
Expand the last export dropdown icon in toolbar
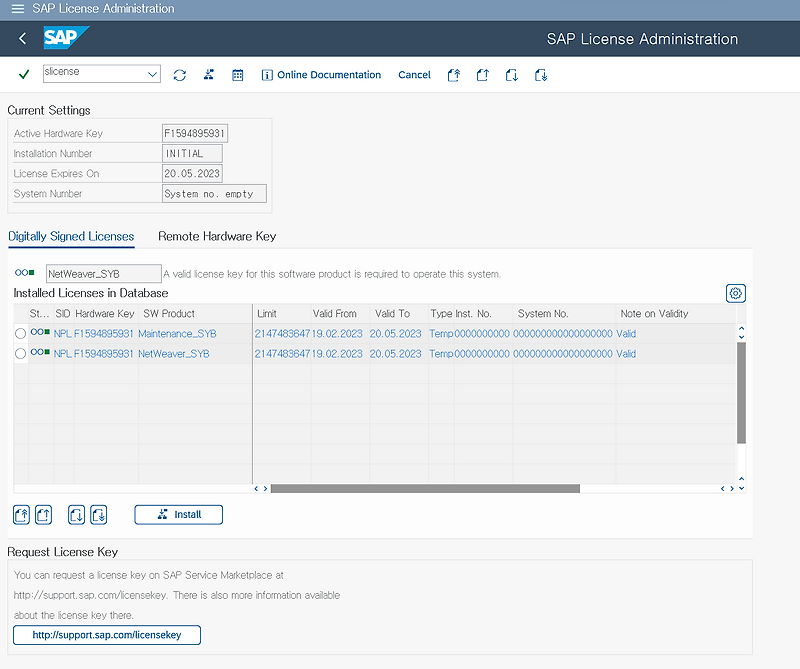point(540,74)
